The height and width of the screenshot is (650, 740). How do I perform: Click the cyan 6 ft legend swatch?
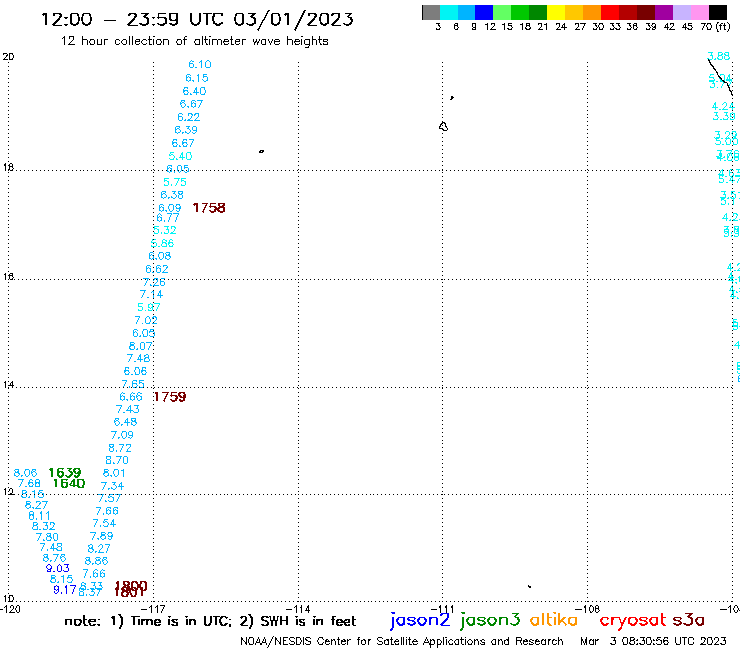click(449, 12)
